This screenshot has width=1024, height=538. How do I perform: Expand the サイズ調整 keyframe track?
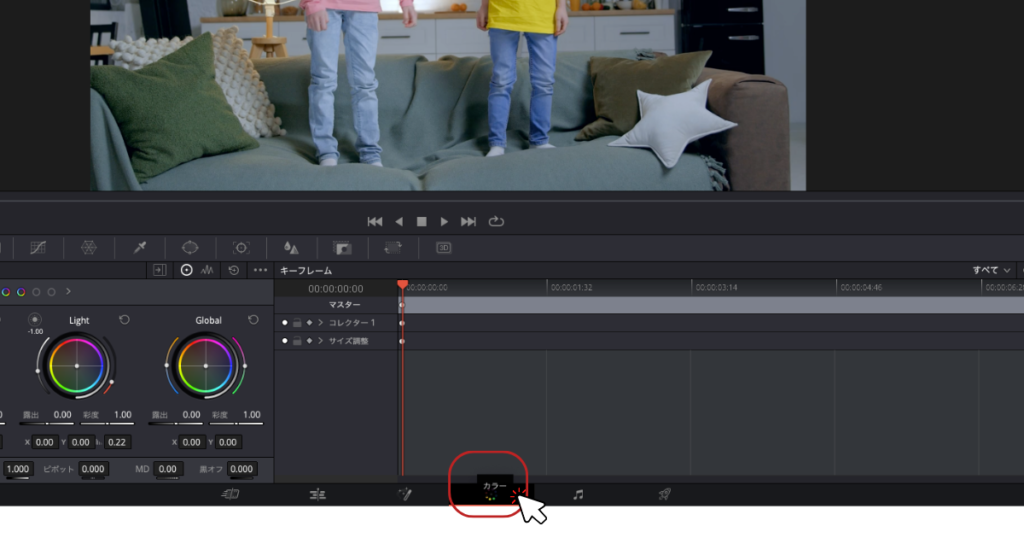tap(320, 341)
